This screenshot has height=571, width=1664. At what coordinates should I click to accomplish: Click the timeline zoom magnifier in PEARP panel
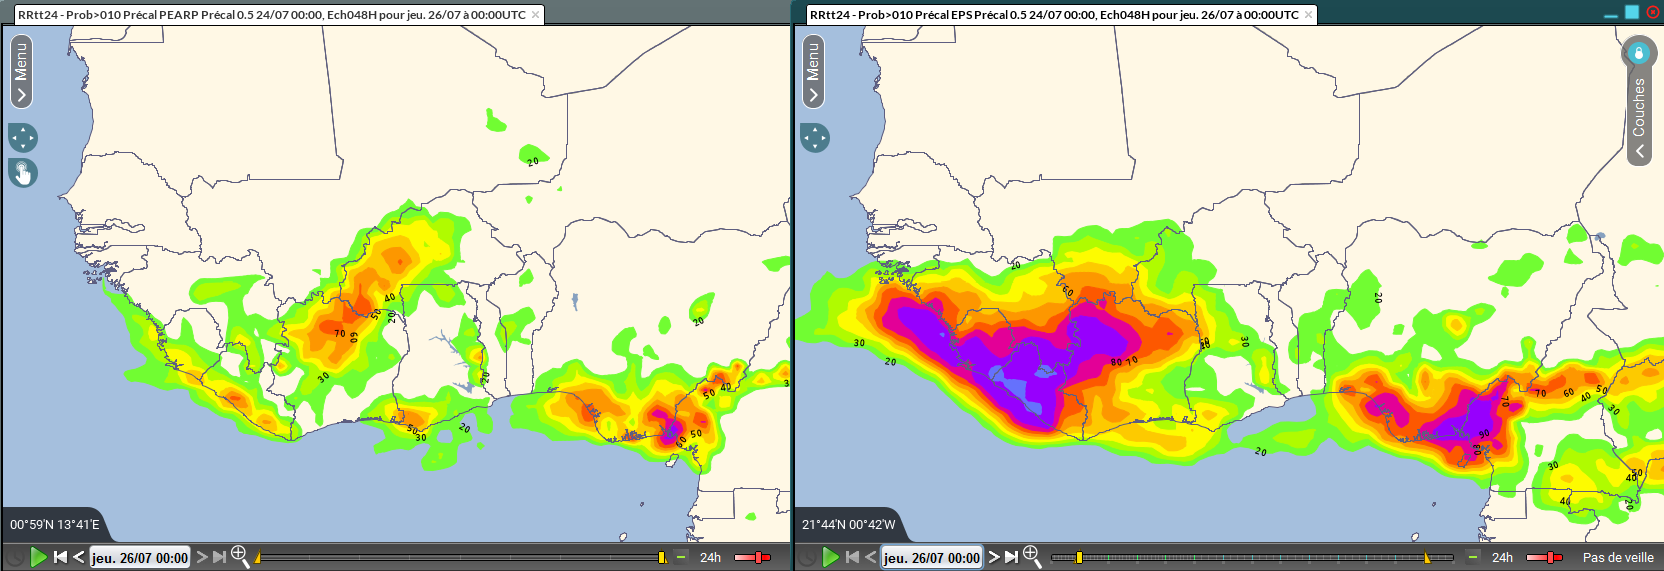(240, 556)
